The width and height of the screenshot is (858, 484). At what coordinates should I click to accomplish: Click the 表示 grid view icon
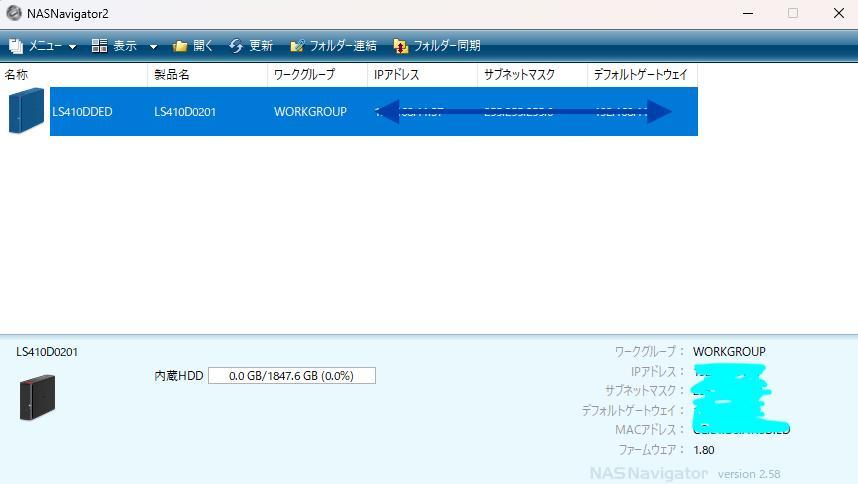pos(100,45)
